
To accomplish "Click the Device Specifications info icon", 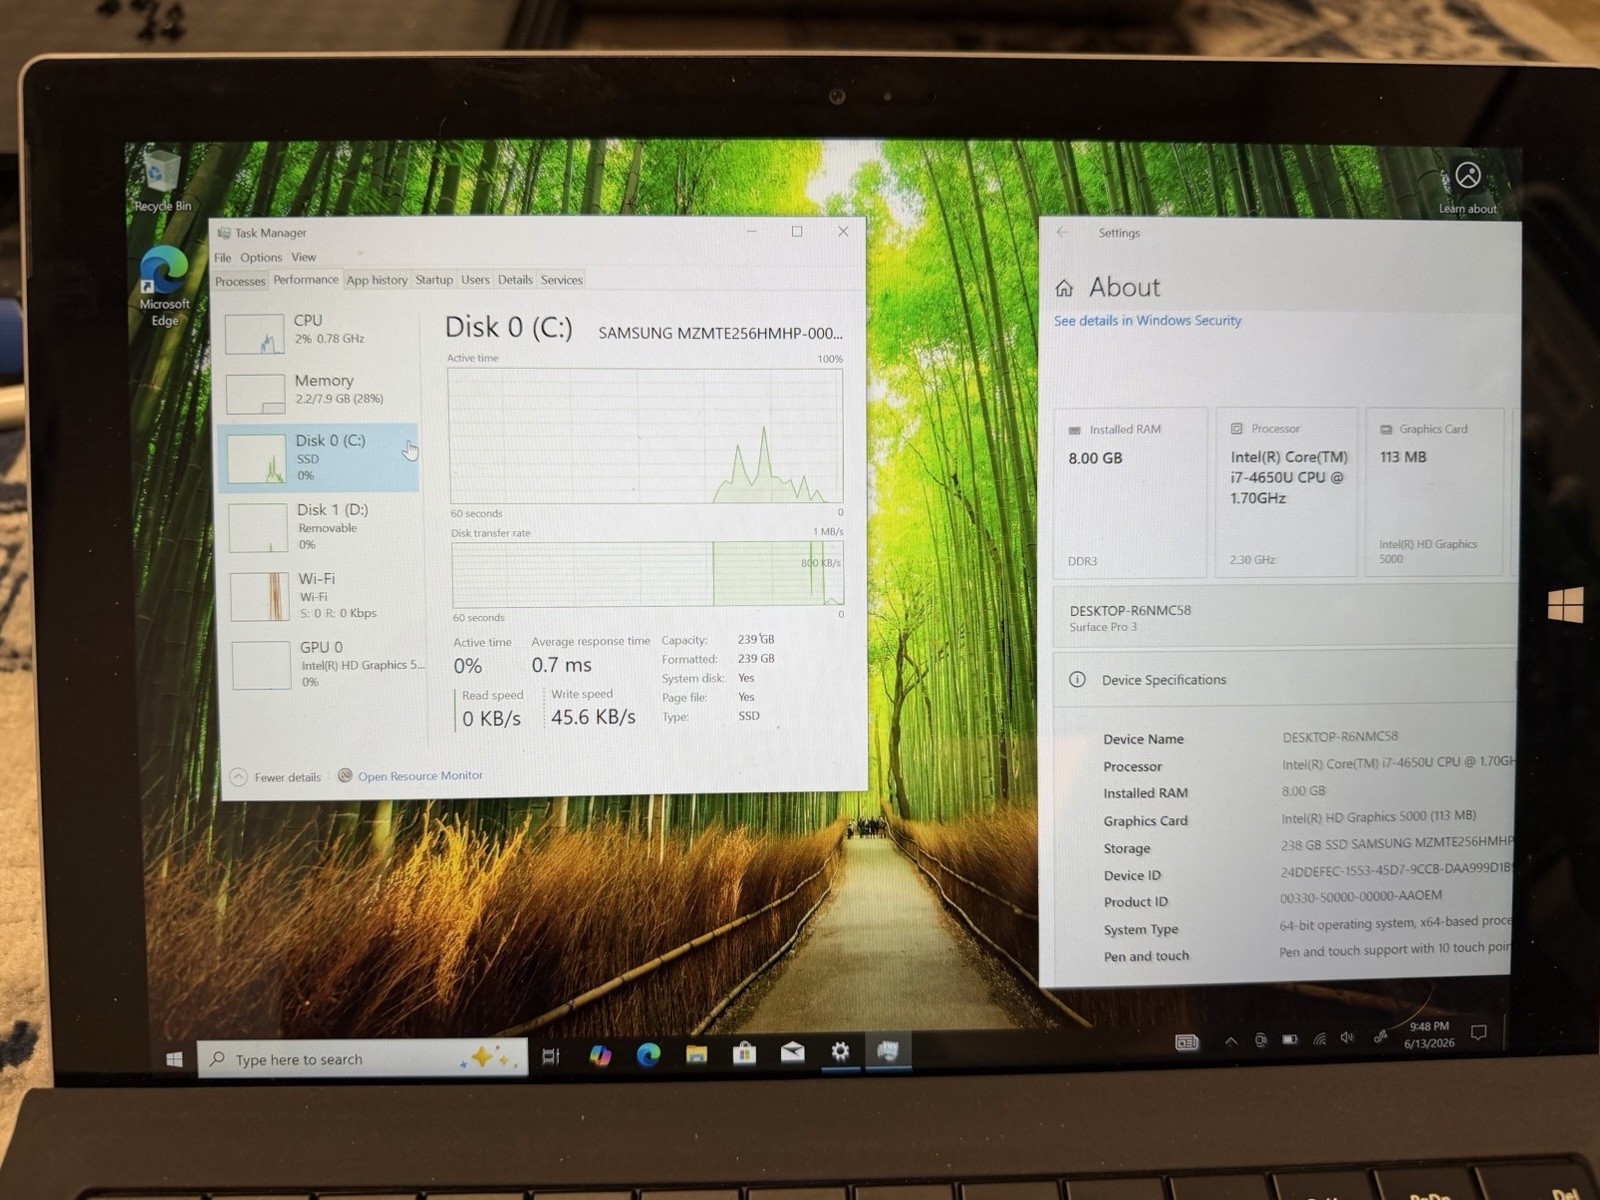I will tap(1077, 680).
